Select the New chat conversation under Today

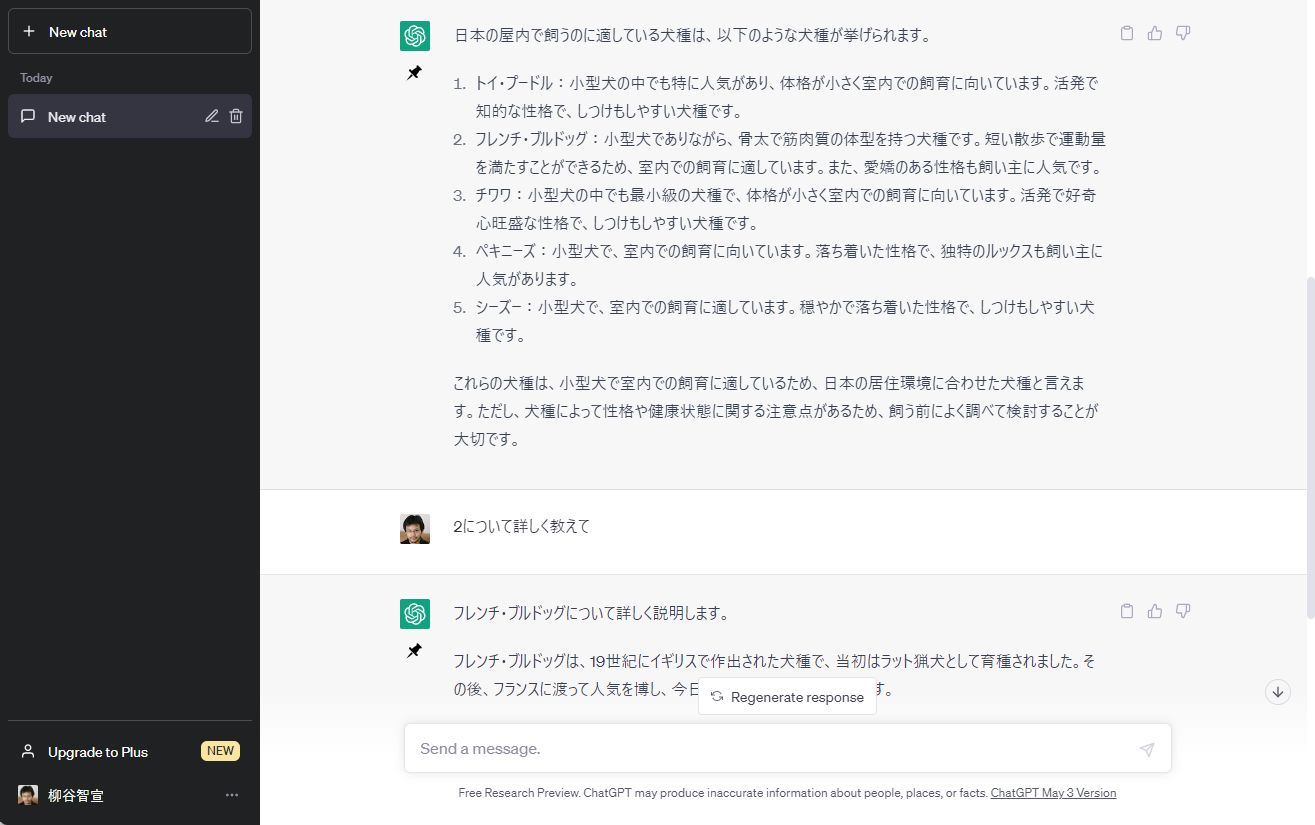click(100, 116)
